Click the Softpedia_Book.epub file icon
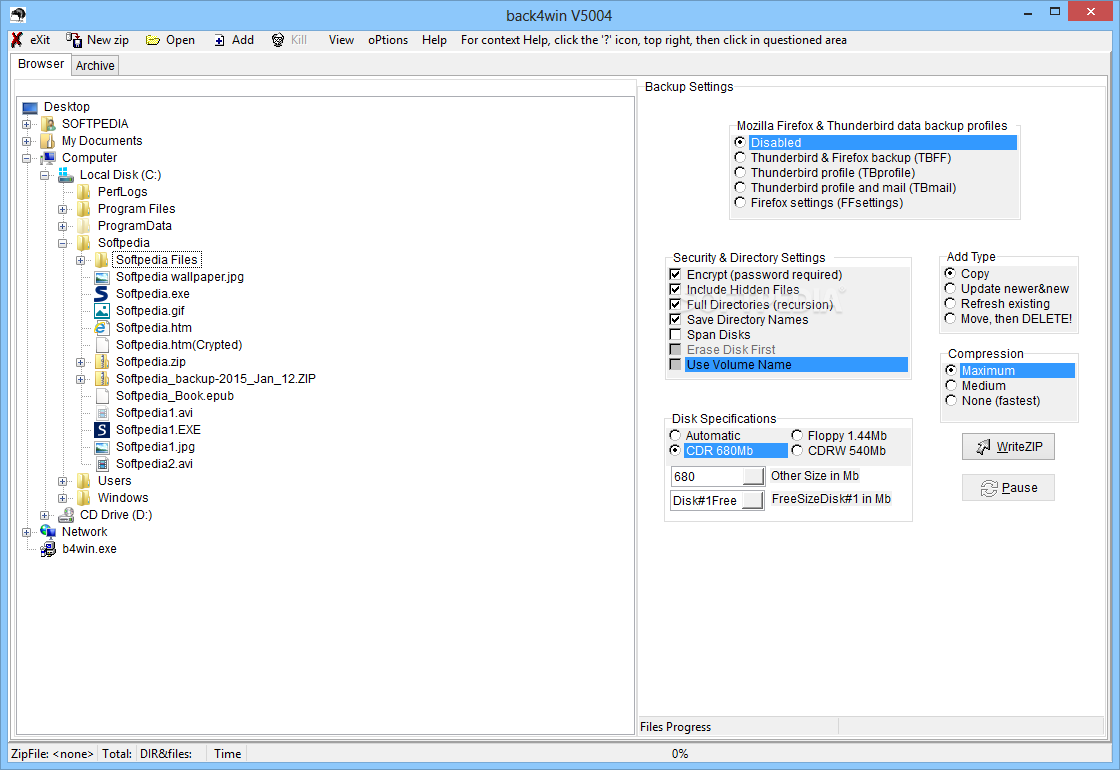The image size is (1120, 770). [102, 396]
